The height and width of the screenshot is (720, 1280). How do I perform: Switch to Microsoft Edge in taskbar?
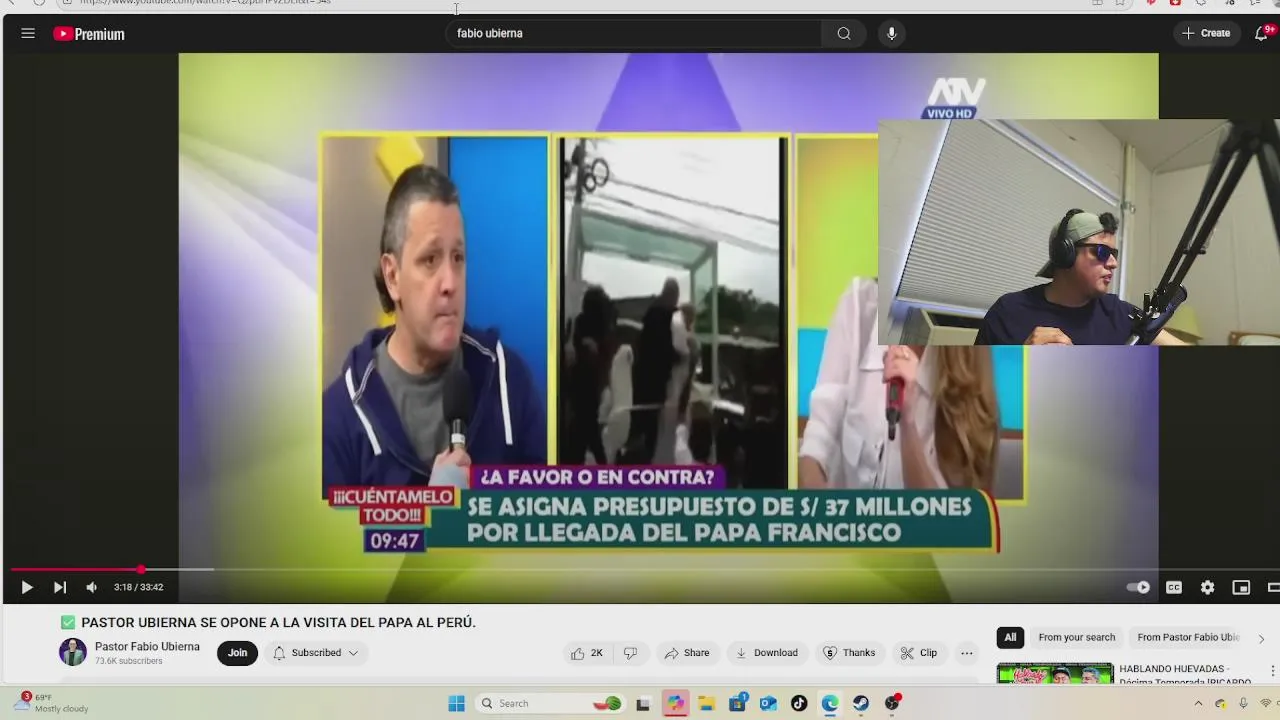[x=830, y=704]
